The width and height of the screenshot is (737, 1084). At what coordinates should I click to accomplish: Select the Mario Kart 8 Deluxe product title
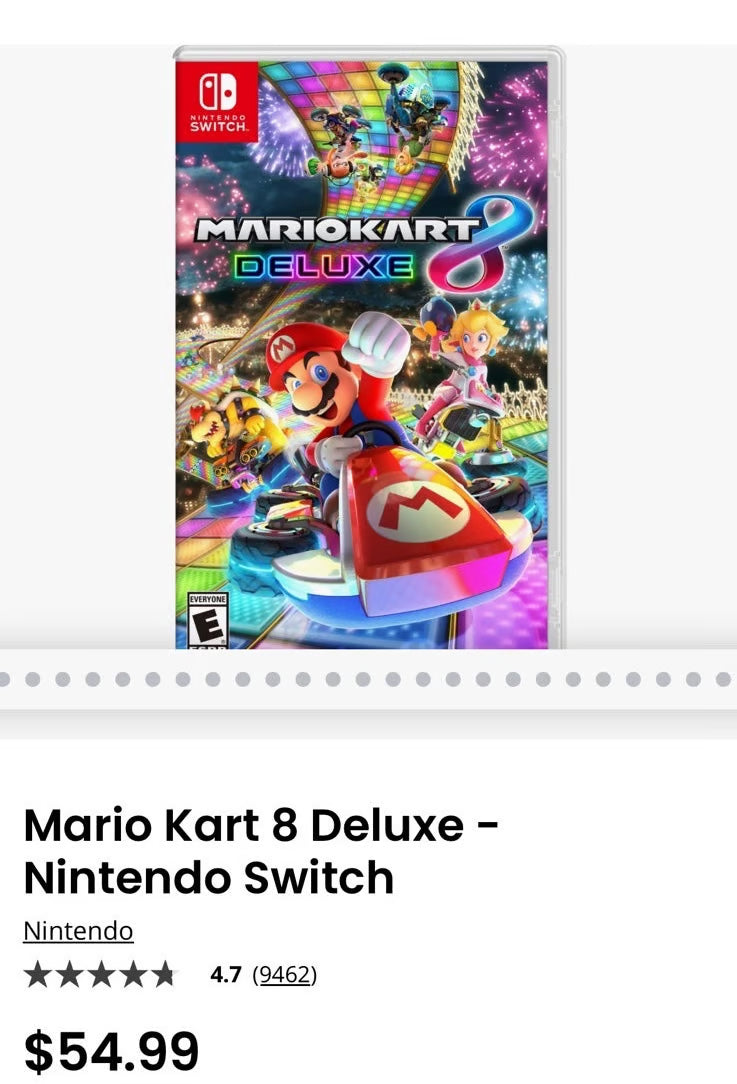tap(261, 851)
